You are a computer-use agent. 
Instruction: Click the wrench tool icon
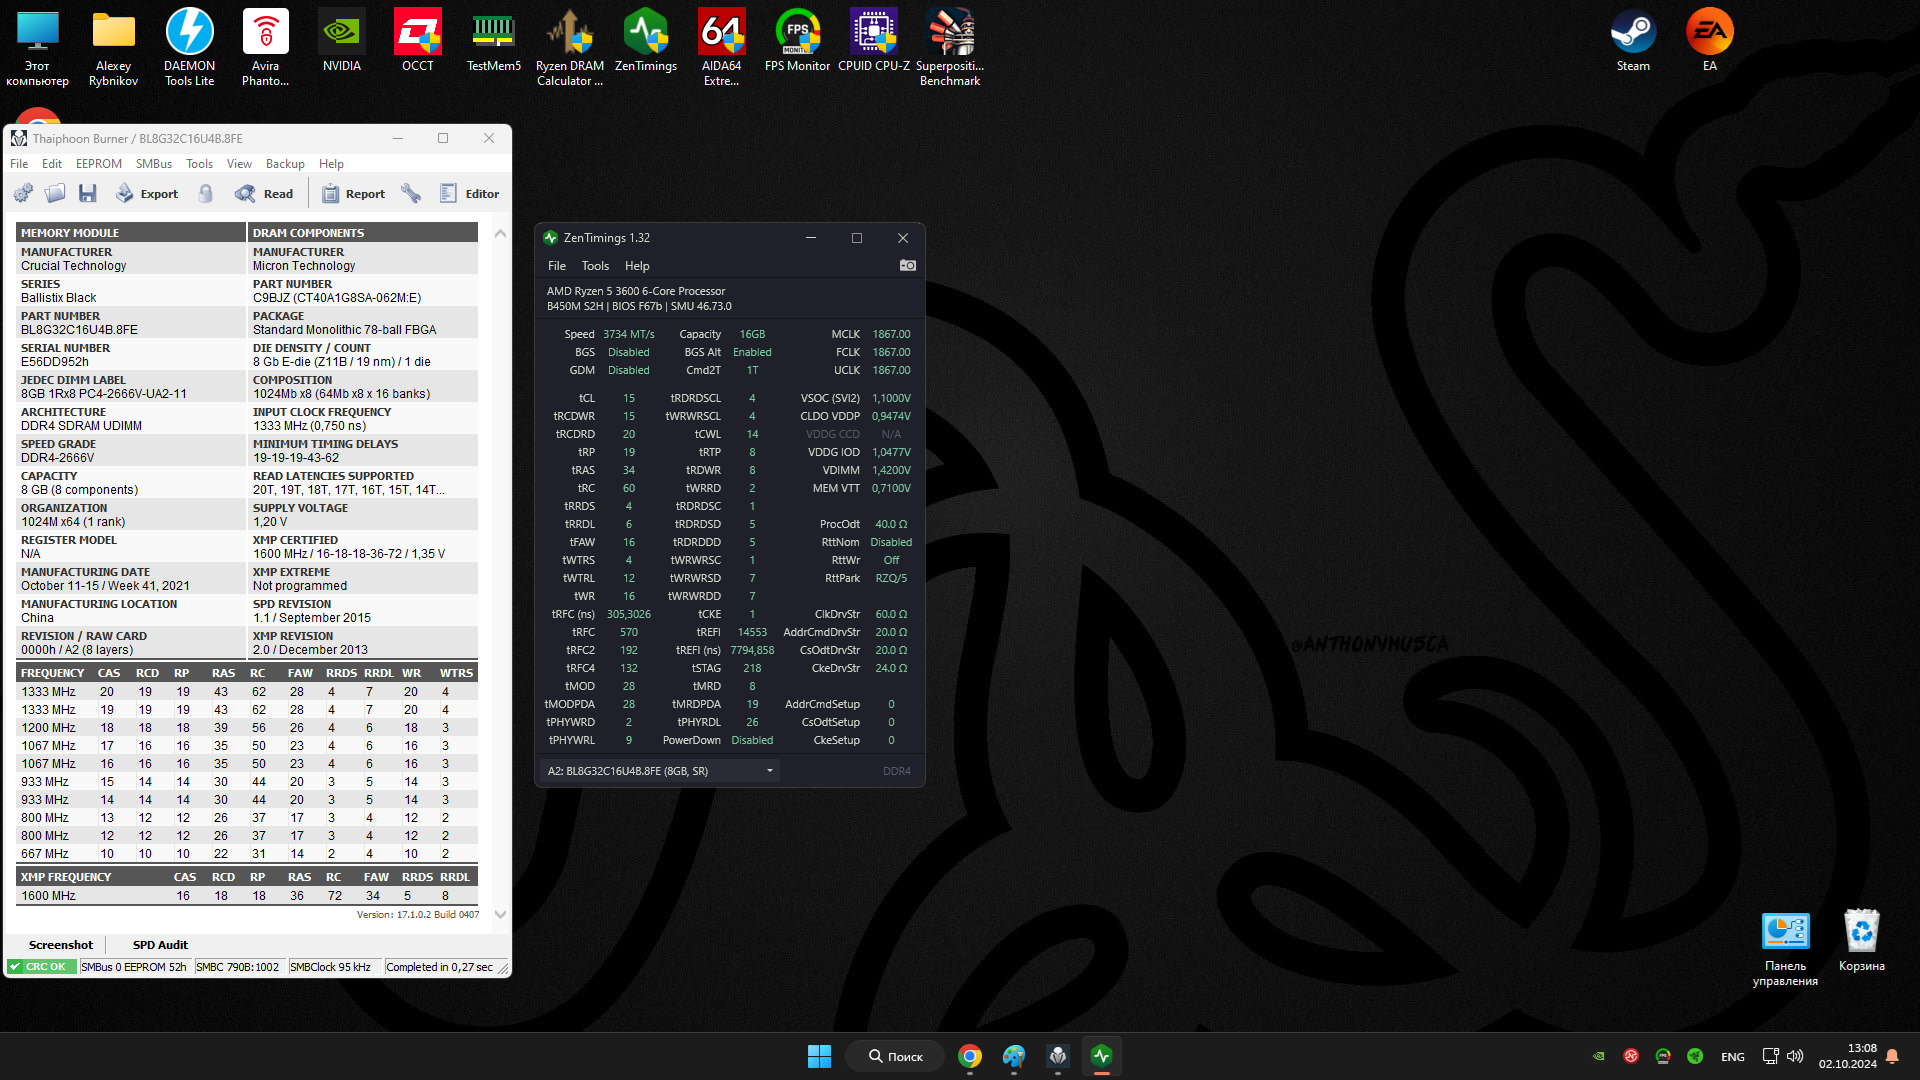(x=411, y=194)
